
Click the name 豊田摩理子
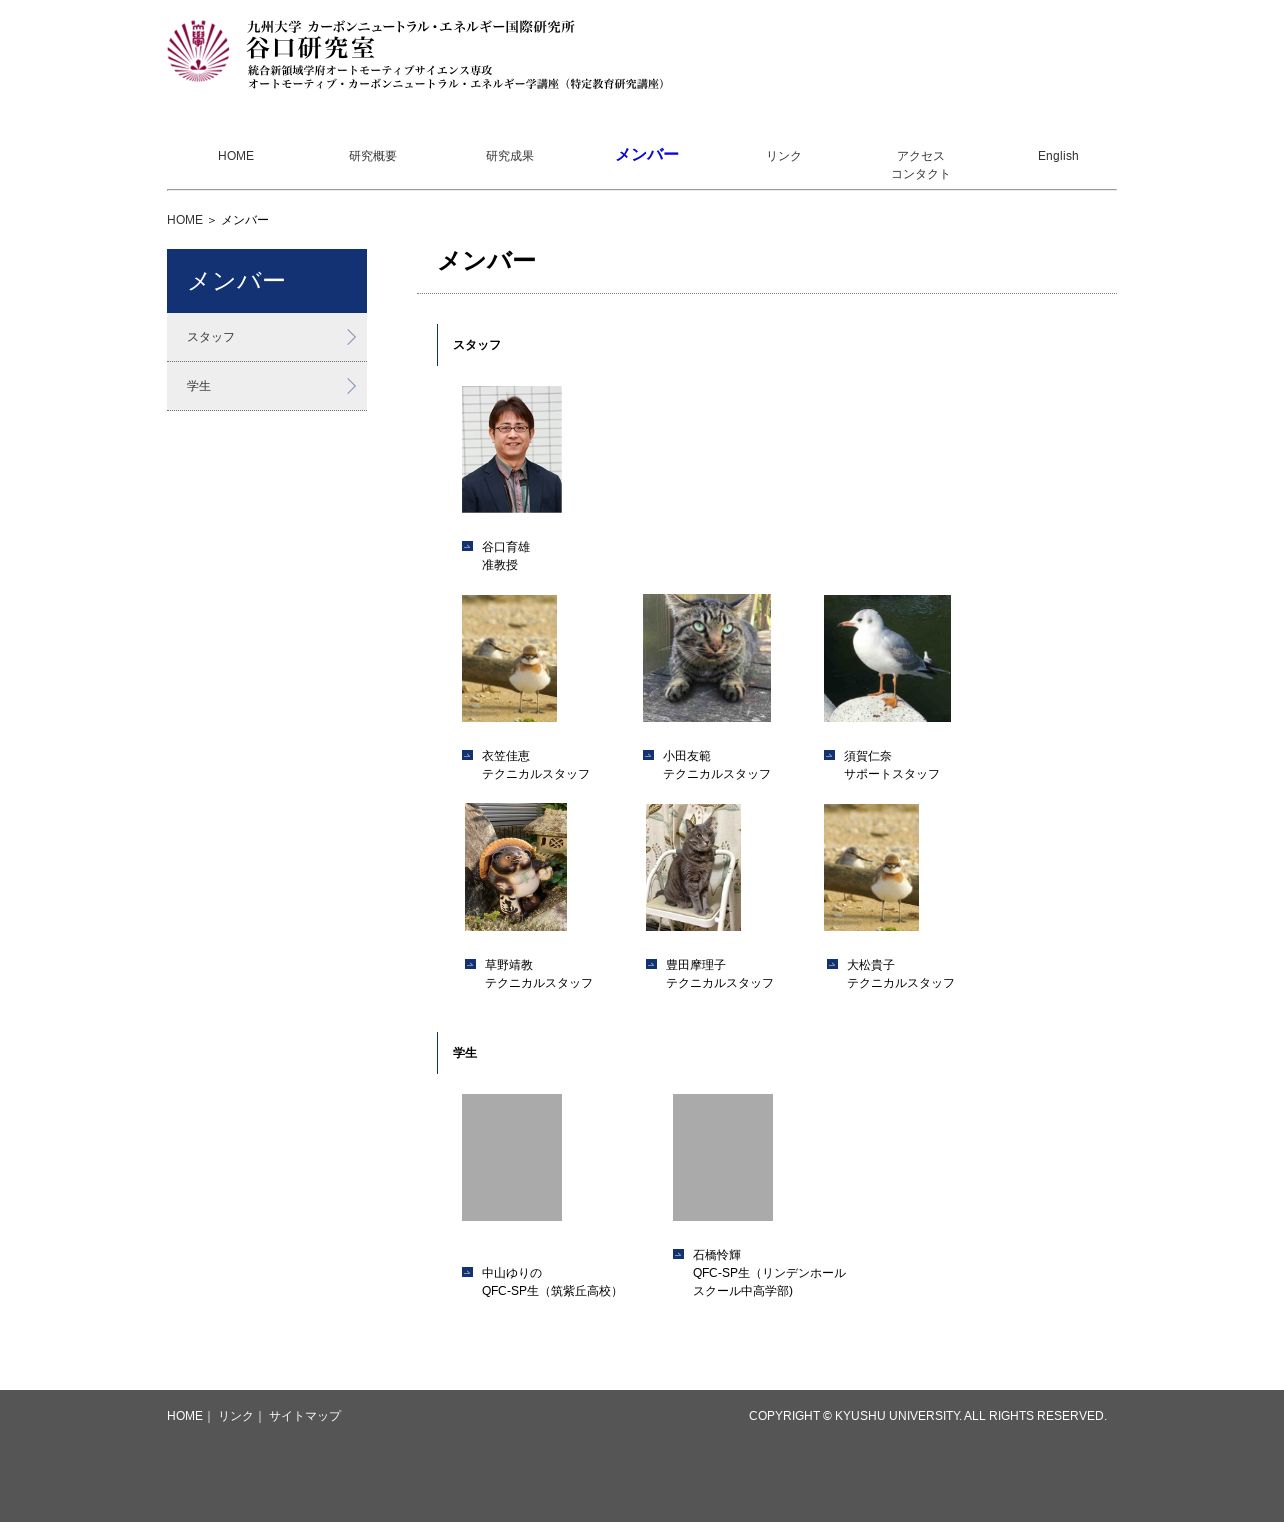coord(696,965)
